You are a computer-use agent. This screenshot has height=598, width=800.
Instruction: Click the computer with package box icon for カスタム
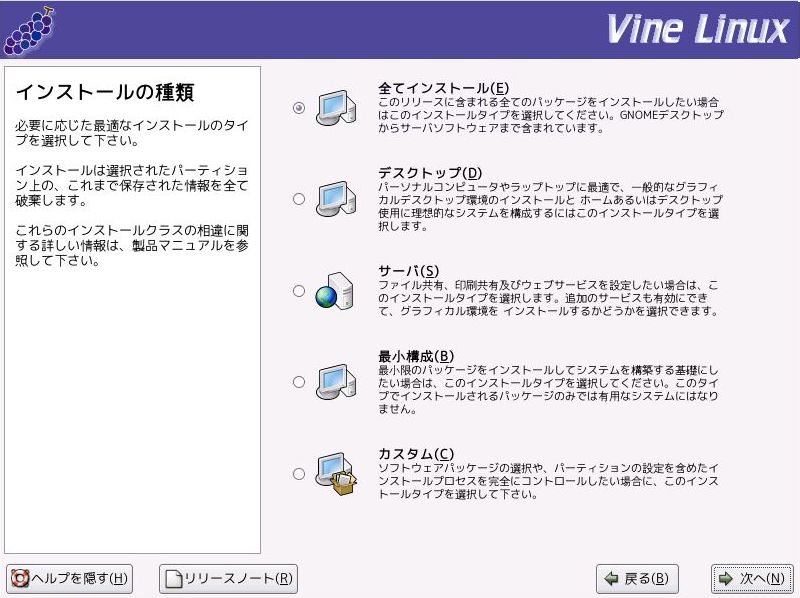click(x=336, y=474)
